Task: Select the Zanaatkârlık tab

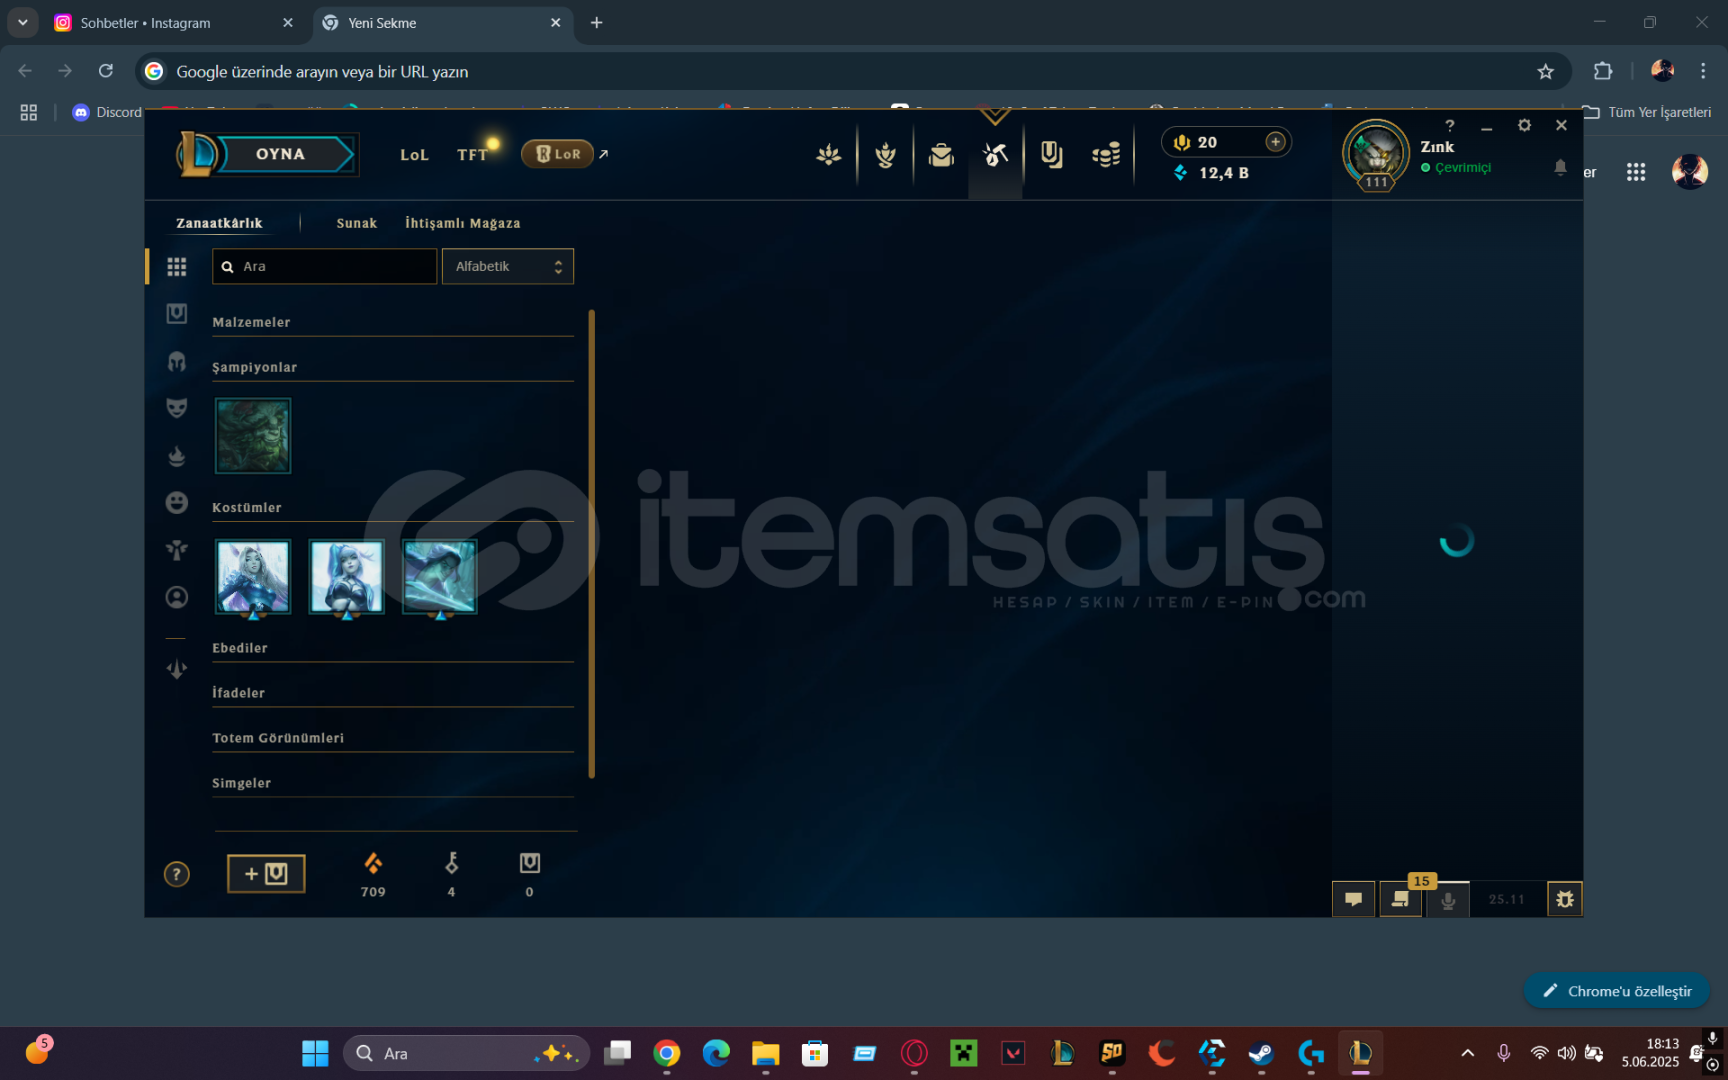Action: point(219,223)
